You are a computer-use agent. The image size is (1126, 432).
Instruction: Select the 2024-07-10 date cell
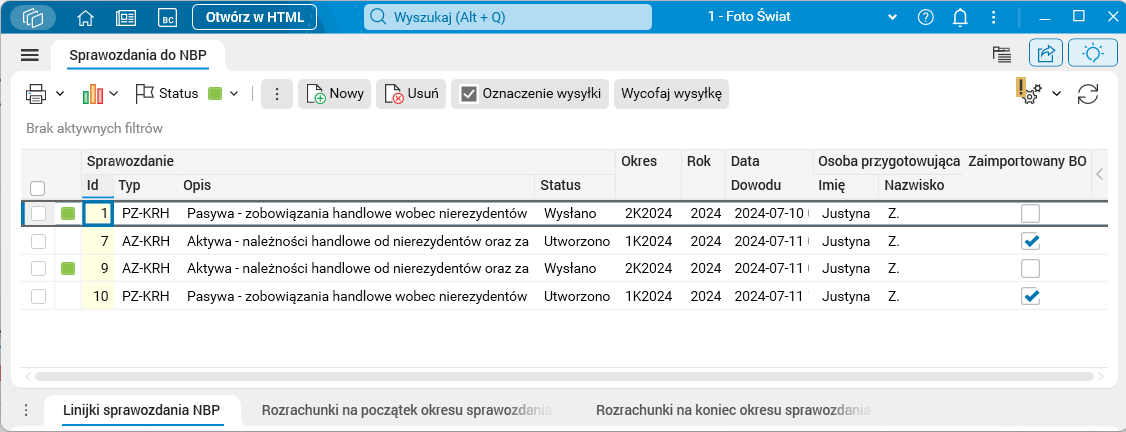click(x=768, y=213)
